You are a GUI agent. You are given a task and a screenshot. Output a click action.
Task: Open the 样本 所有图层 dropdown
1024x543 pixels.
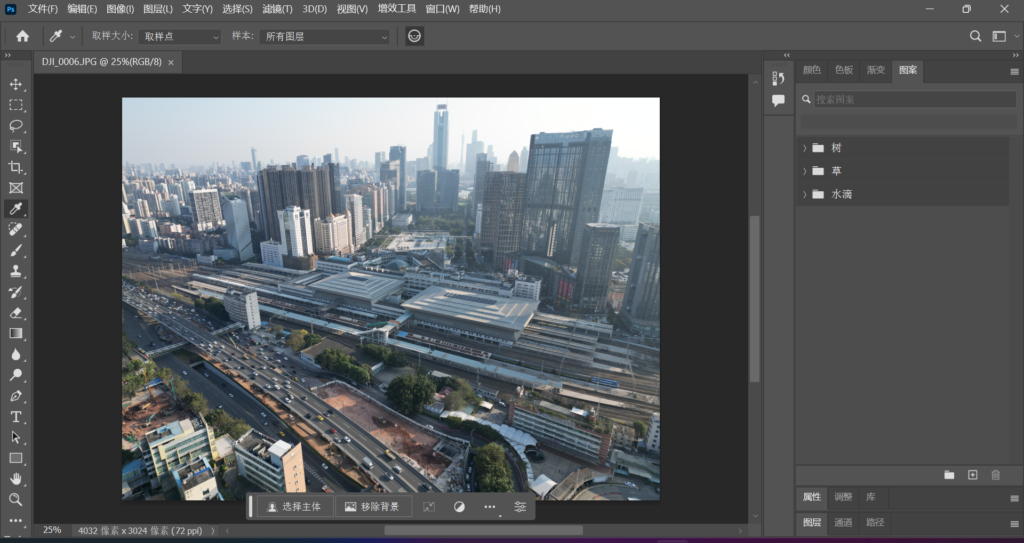point(324,36)
